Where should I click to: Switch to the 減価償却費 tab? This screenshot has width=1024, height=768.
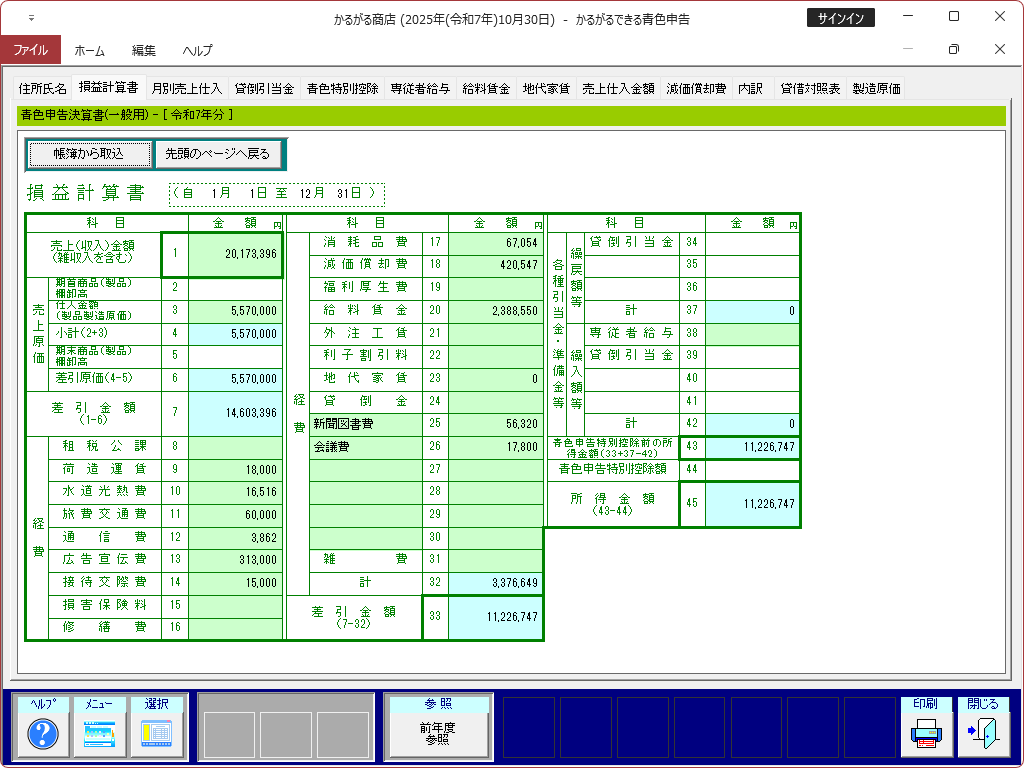coord(696,88)
